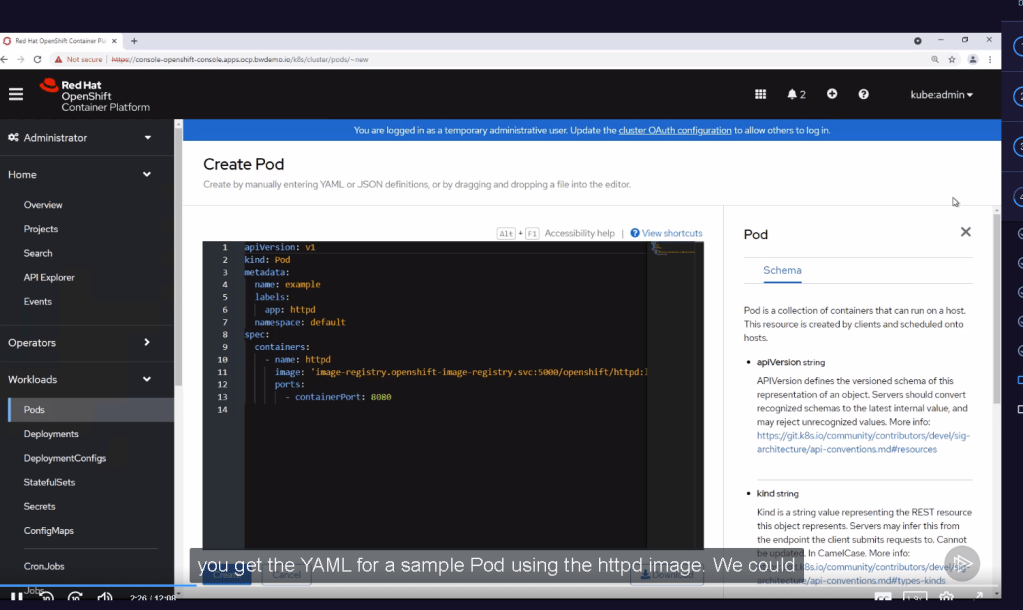The width and height of the screenshot is (1023, 610).
Task: Click the editor minimap preview
Action: coord(675,250)
